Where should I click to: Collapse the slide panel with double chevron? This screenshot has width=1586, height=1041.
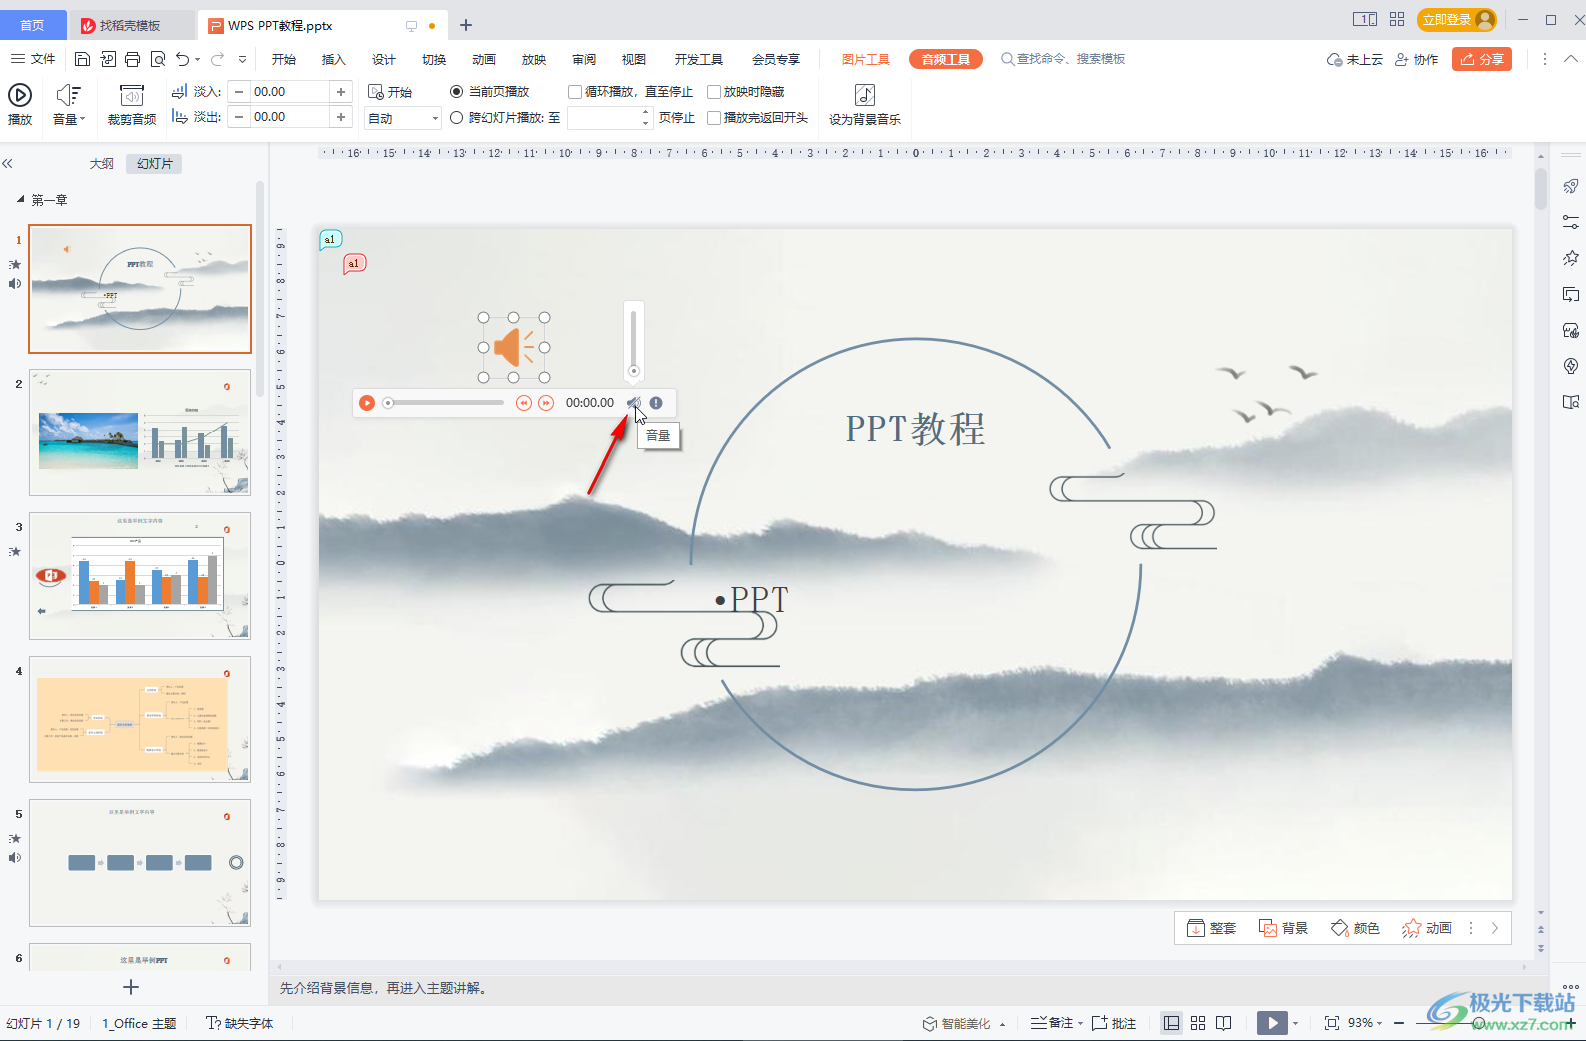coord(7,163)
